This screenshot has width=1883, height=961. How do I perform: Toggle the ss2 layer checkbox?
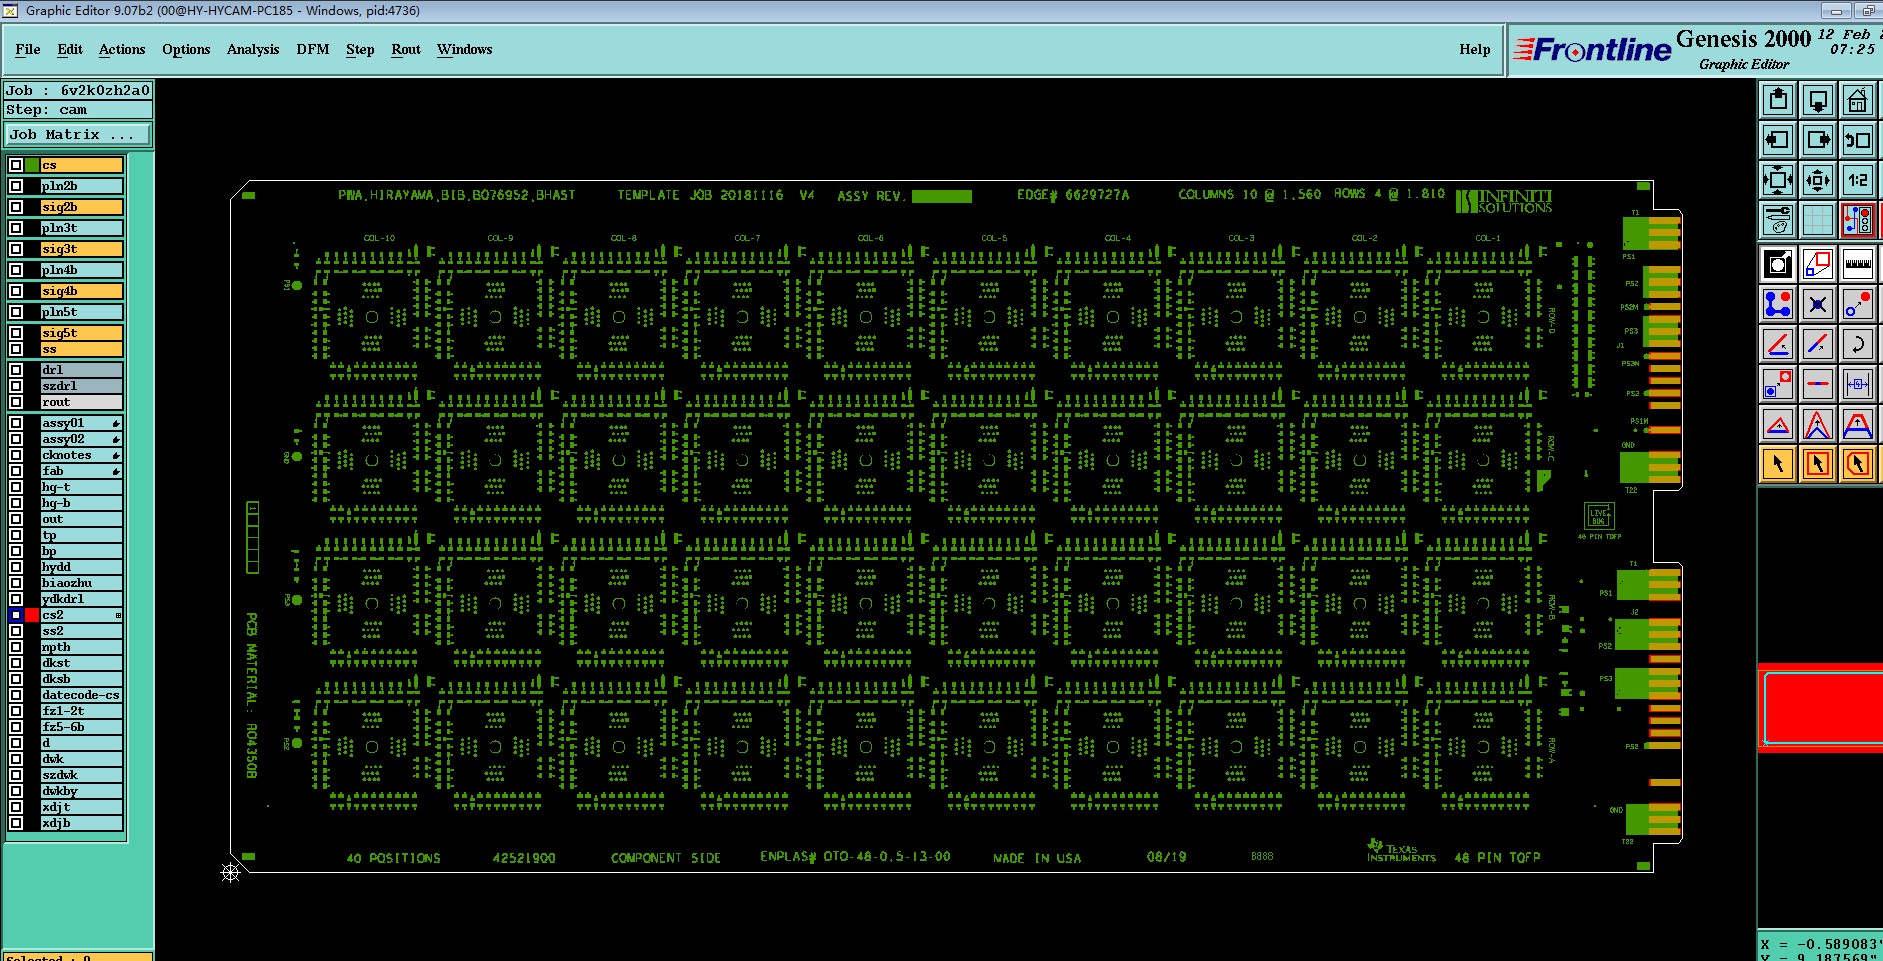[x=16, y=631]
